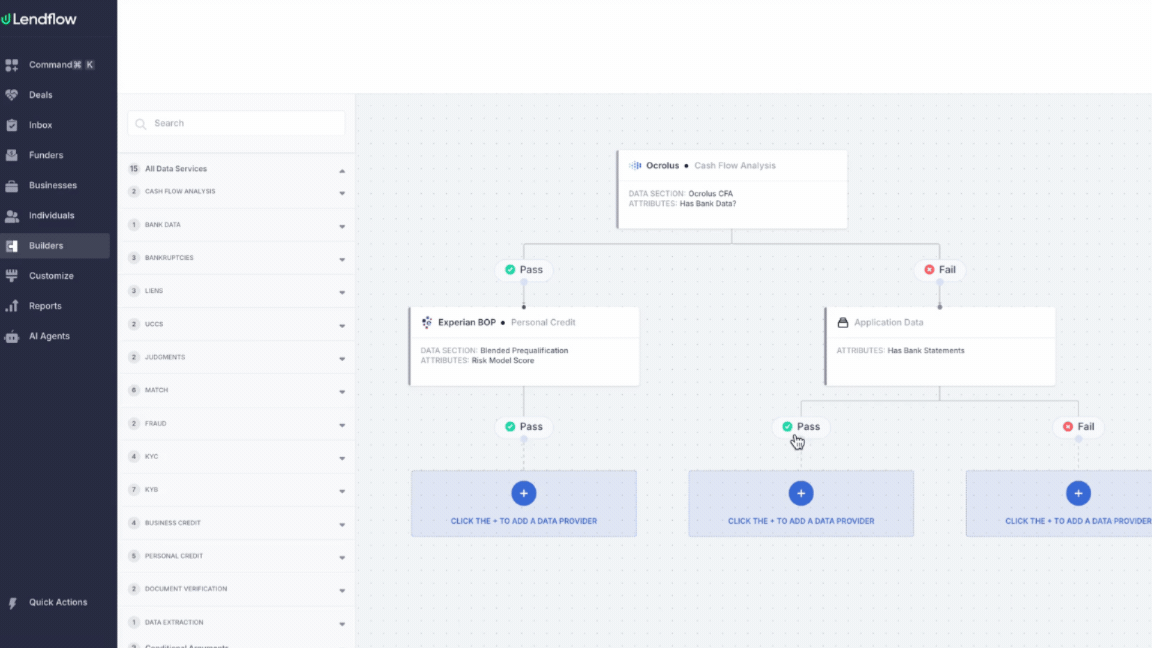Expand Fraud category
1152x648 pixels.
point(342,425)
